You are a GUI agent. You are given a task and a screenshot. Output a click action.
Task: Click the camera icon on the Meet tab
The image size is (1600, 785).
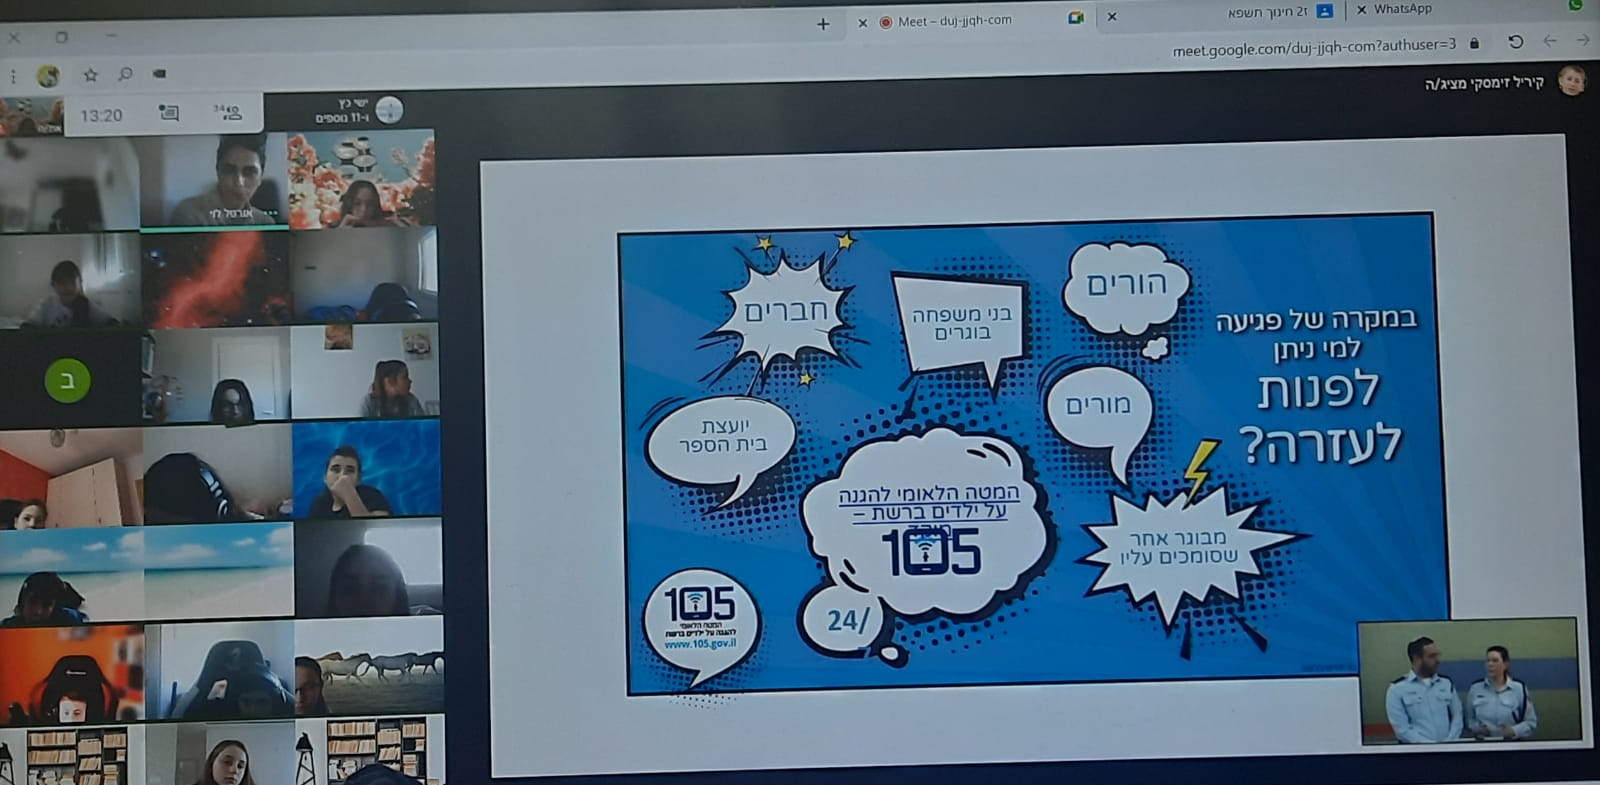click(x=1076, y=18)
